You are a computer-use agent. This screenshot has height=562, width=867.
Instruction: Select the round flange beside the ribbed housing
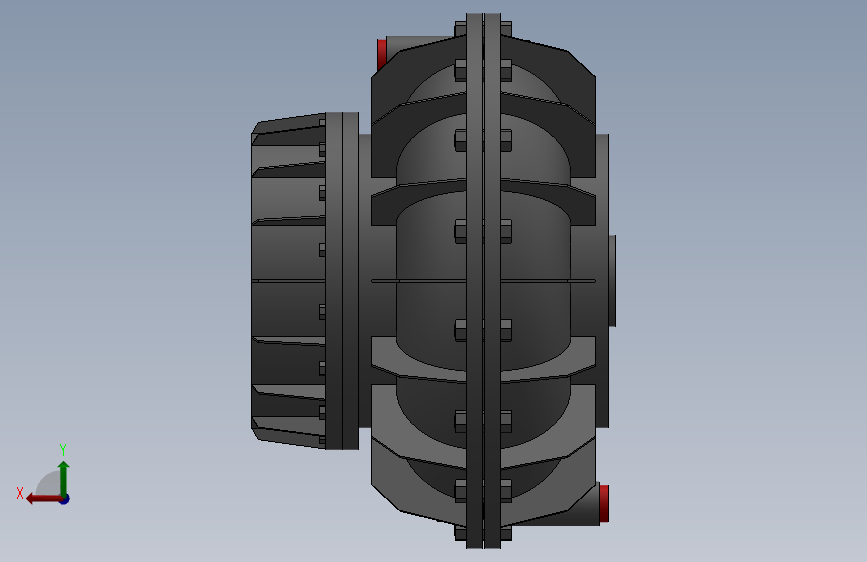[x=342, y=280]
